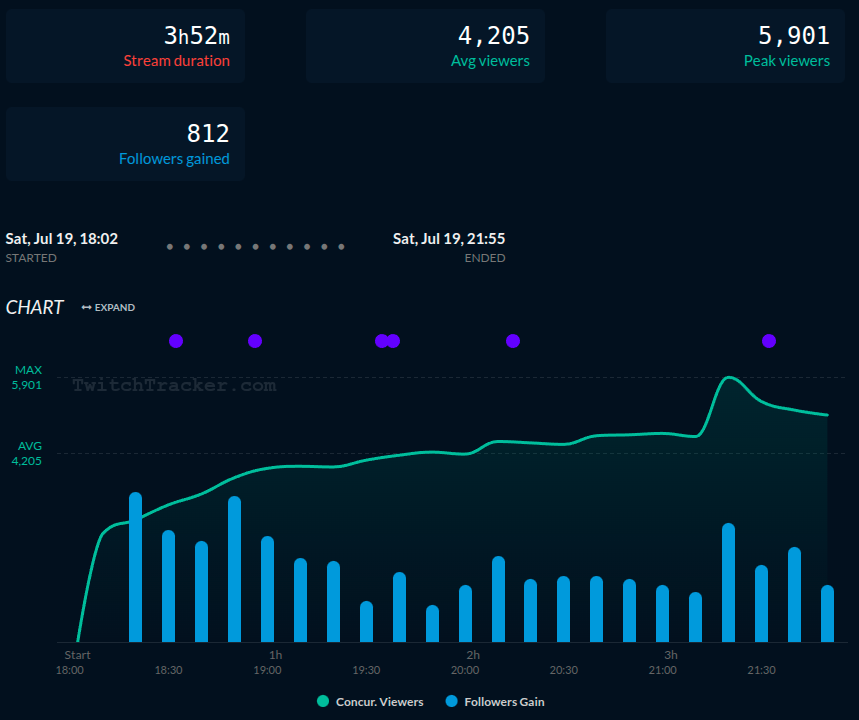
Task: Click the 20:30 axis label
Action: 564,670
